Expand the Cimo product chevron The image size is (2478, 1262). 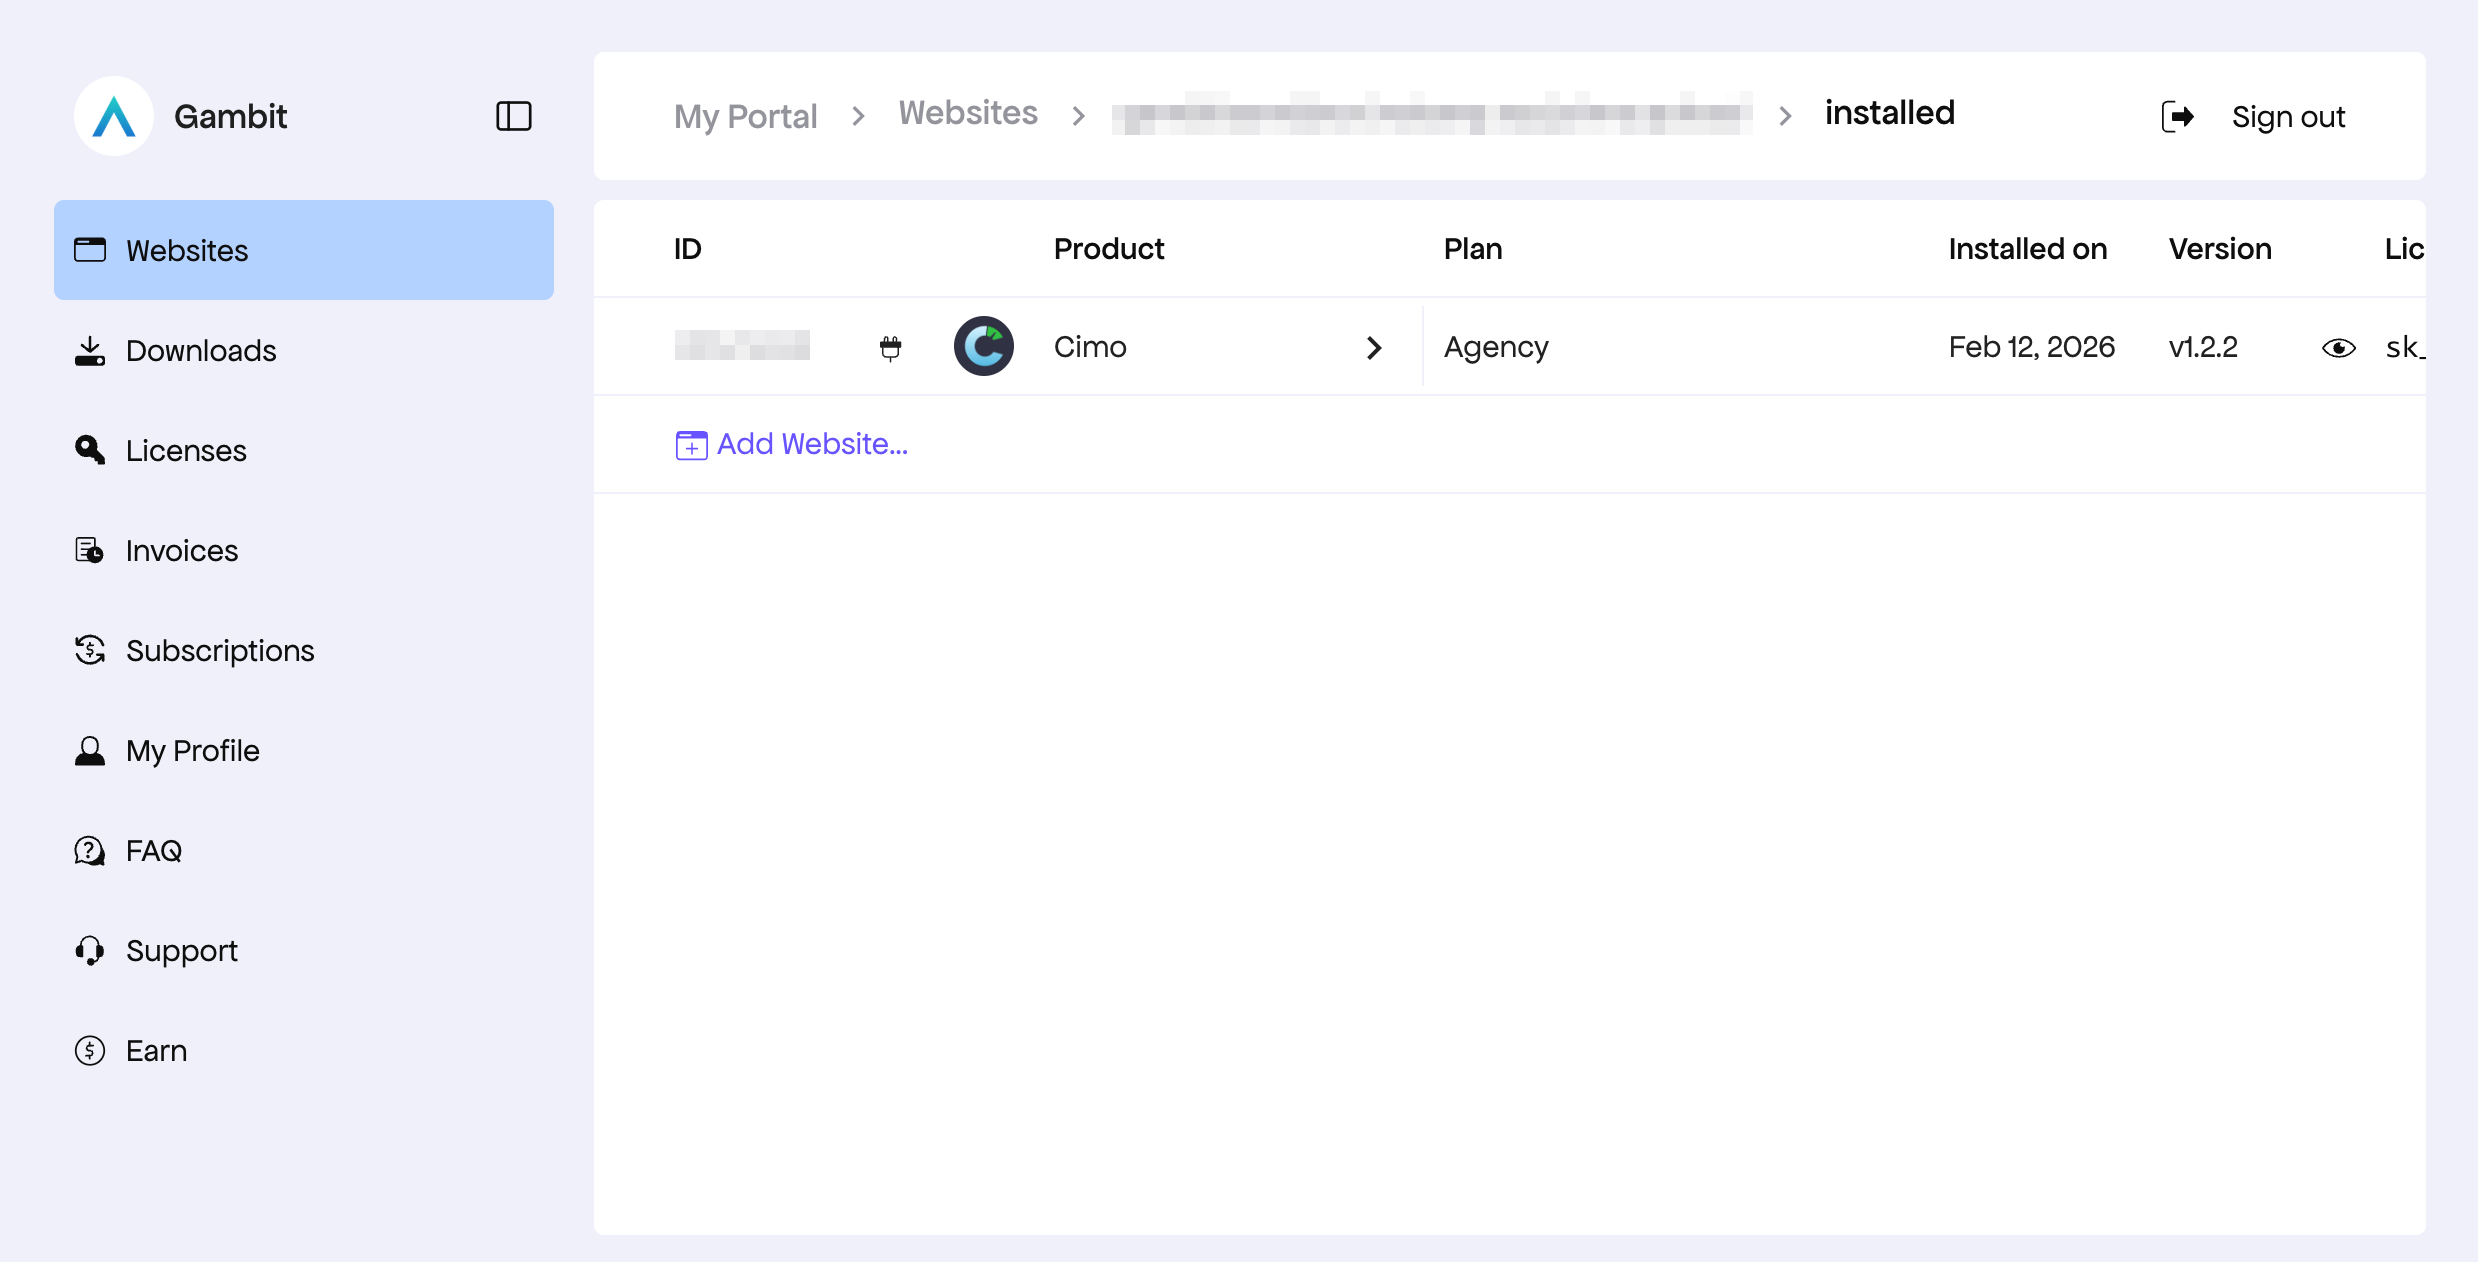coord(1374,348)
